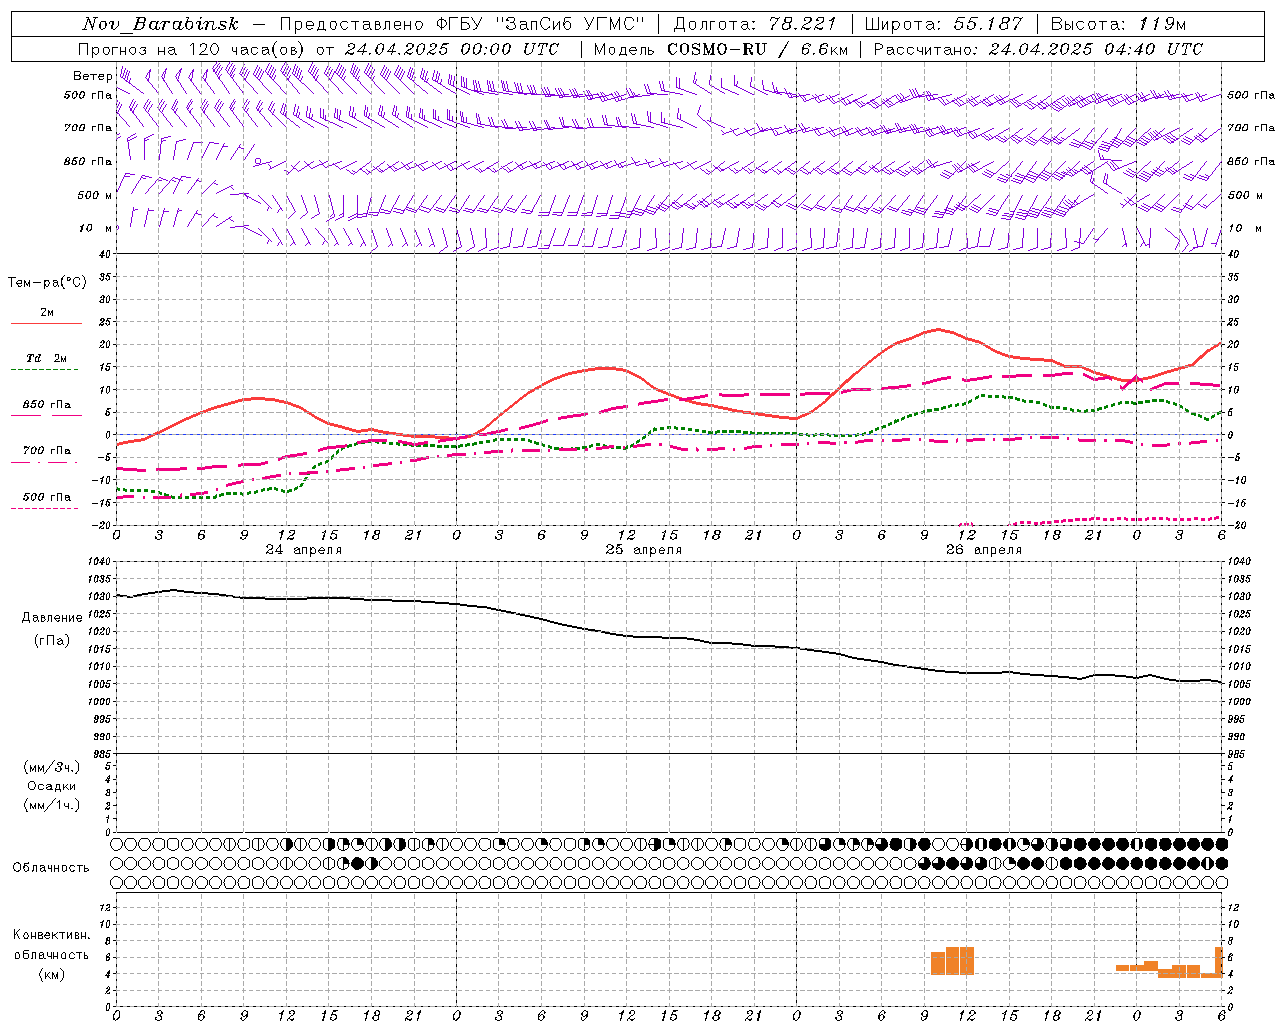This screenshot has height=1024, width=1280.
Task: Click the Давление pressure label
Action: tap(52, 618)
